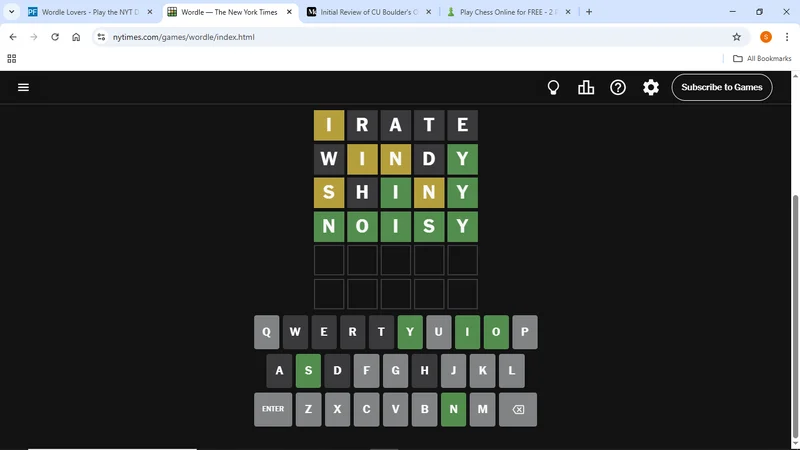Screen dimensions: 800x450
Task: Tap the Q key
Action: click(x=266, y=332)
